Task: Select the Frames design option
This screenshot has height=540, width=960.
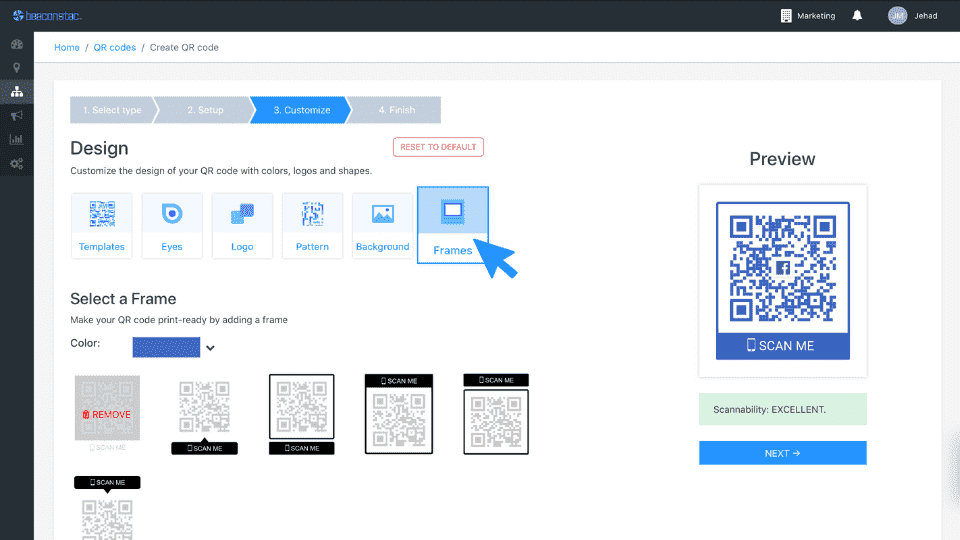Action: (x=453, y=225)
